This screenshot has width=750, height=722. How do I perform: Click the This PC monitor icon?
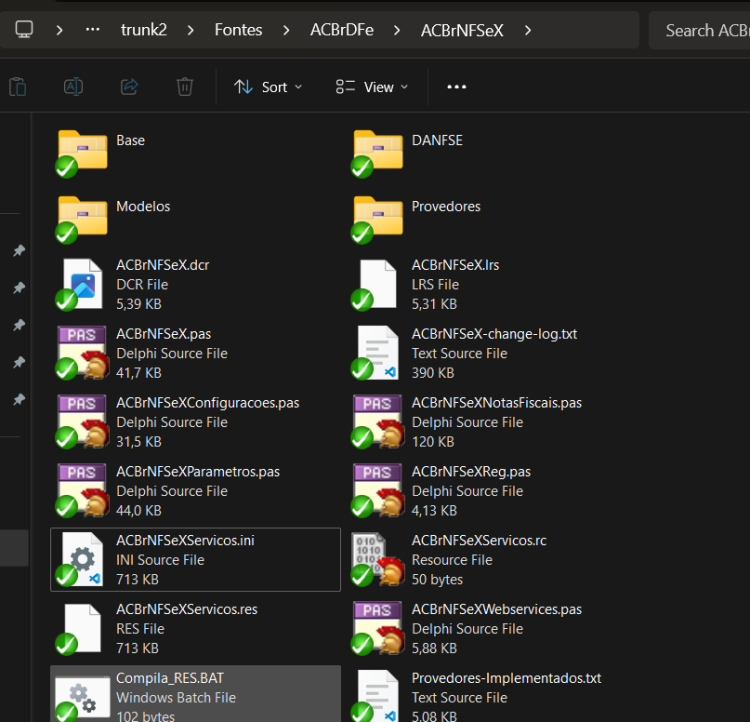point(24,30)
